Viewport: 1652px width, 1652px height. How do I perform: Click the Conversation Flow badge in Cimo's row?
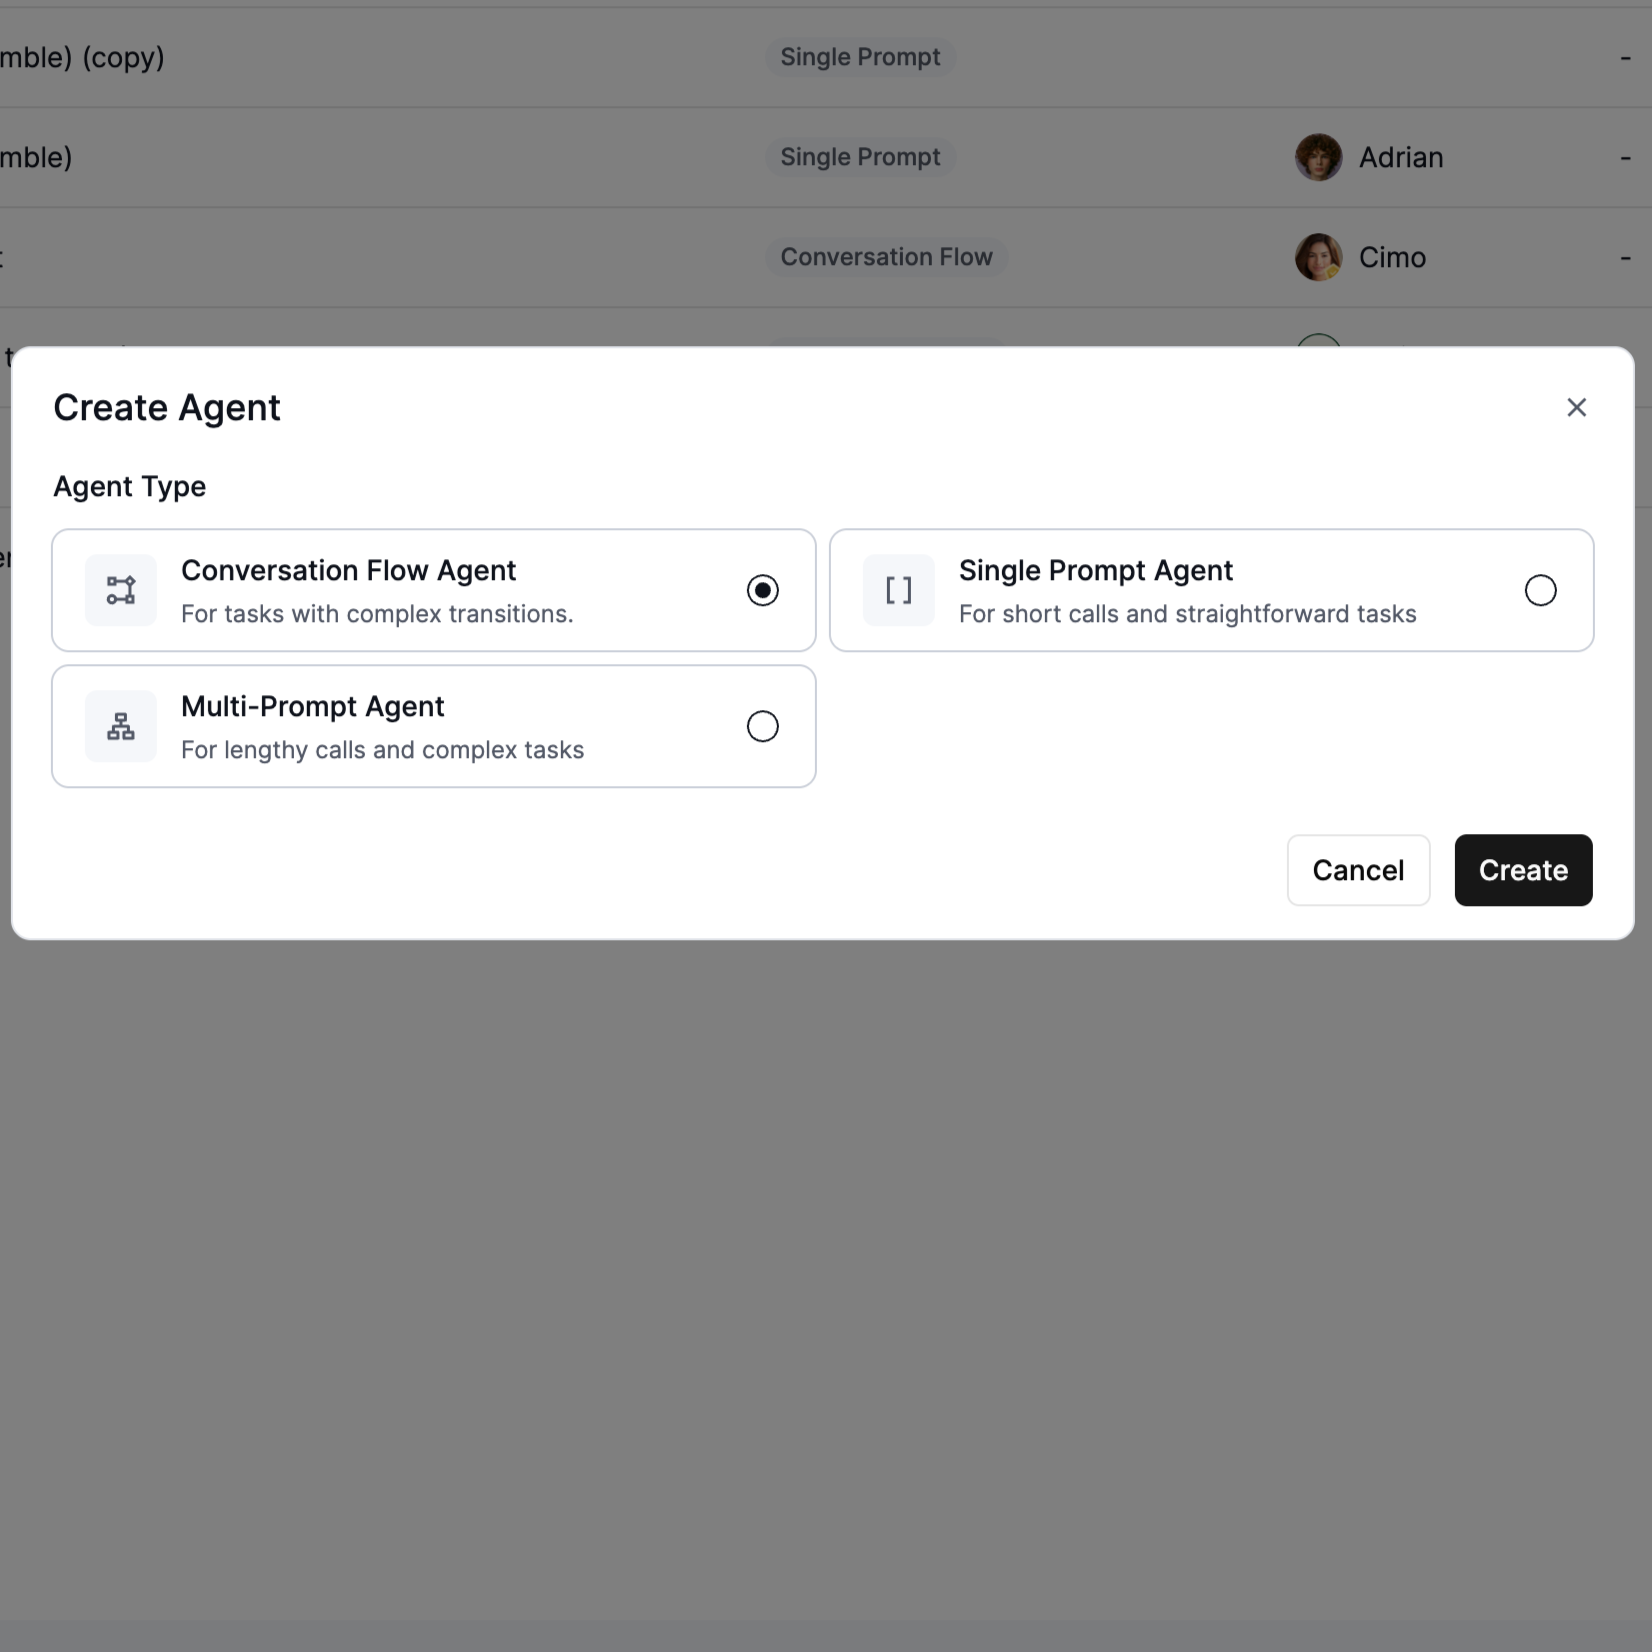(886, 257)
